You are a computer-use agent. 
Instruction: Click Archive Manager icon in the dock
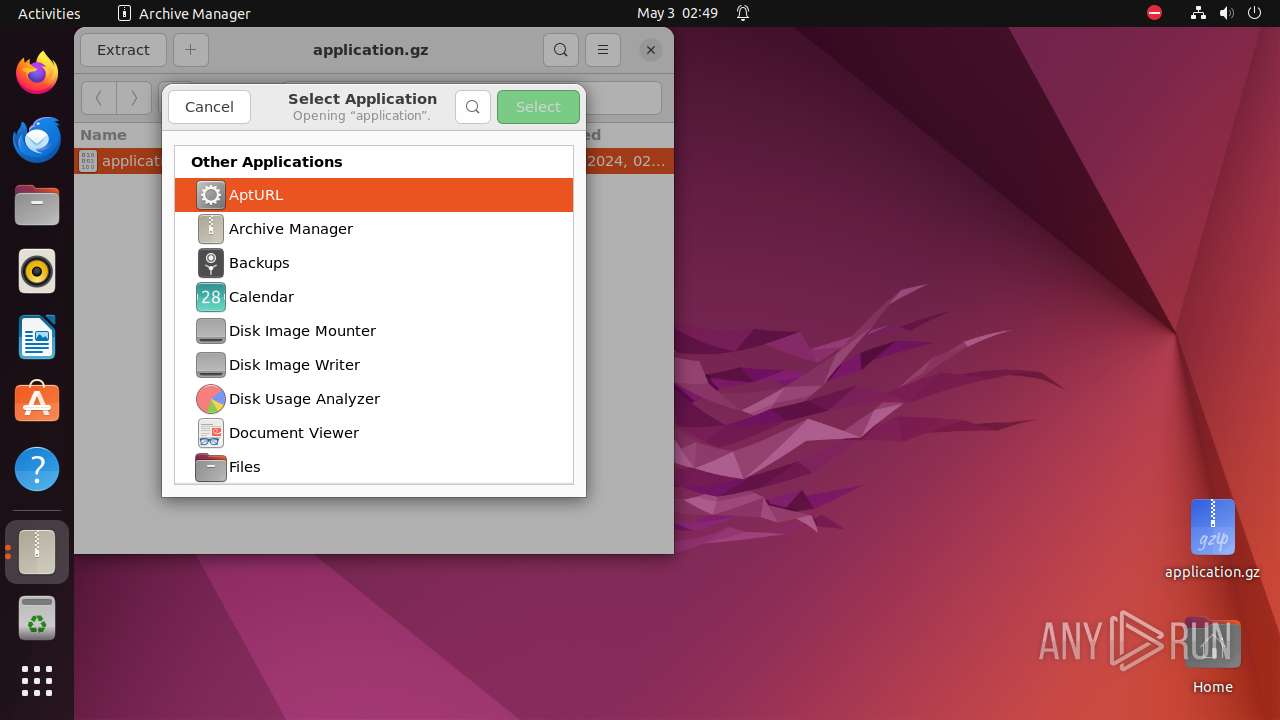click(37, 552)
